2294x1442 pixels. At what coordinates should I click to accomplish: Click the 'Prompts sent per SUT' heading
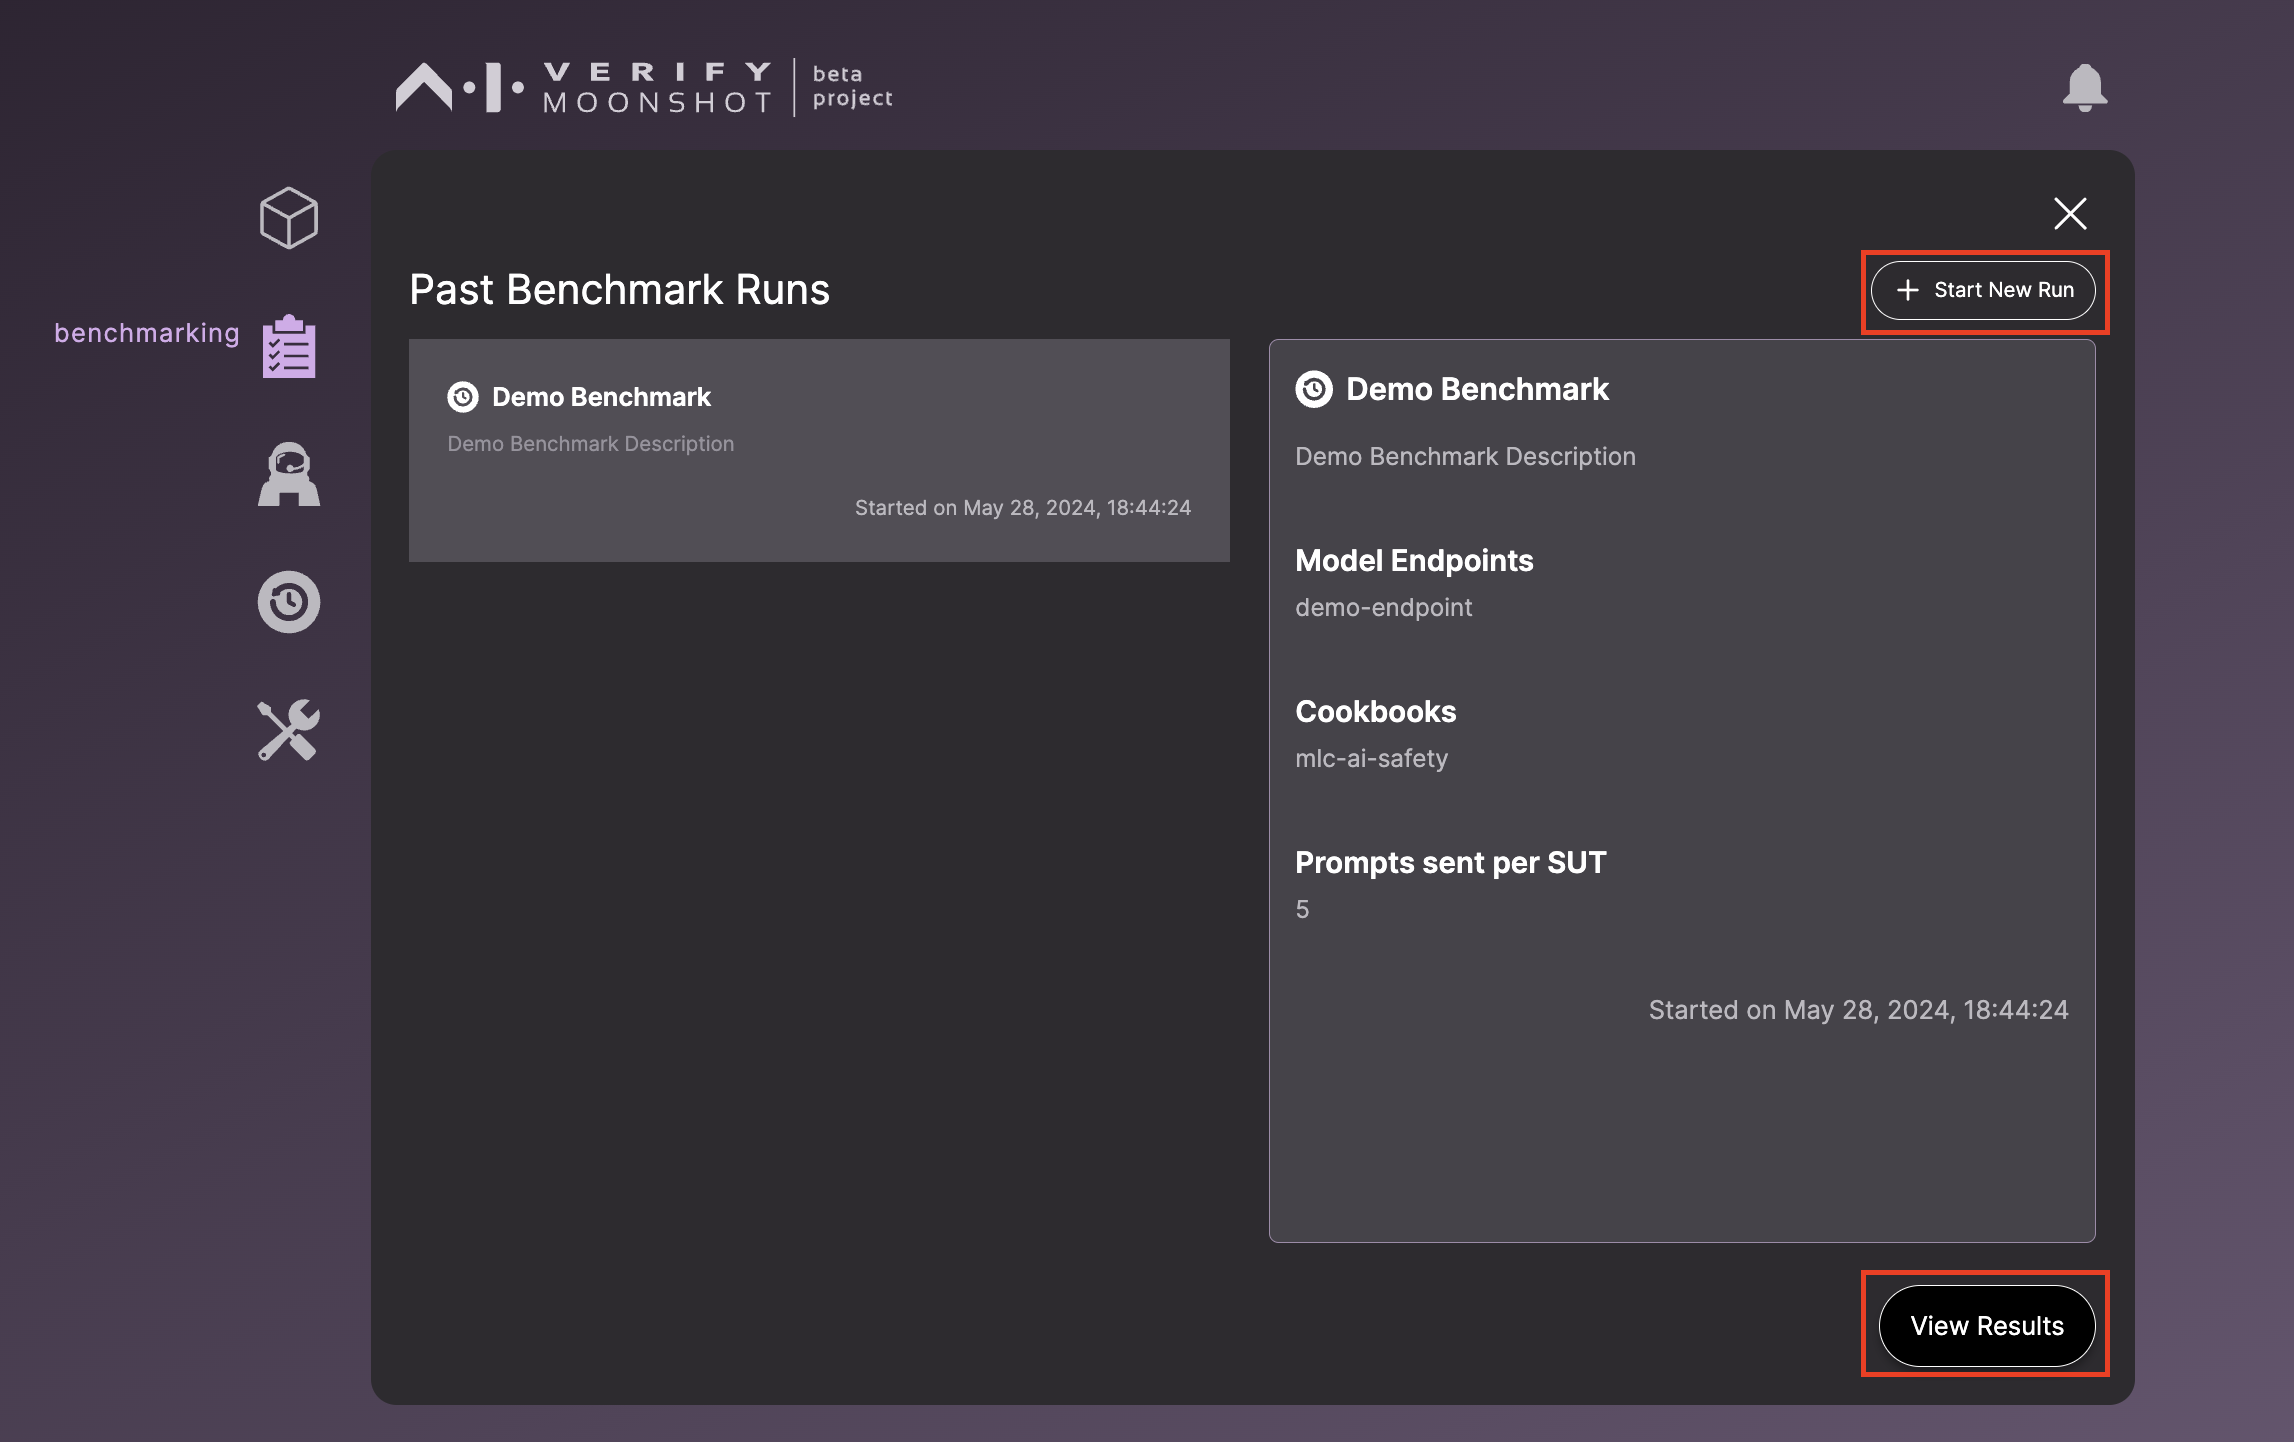point(1450,863)
